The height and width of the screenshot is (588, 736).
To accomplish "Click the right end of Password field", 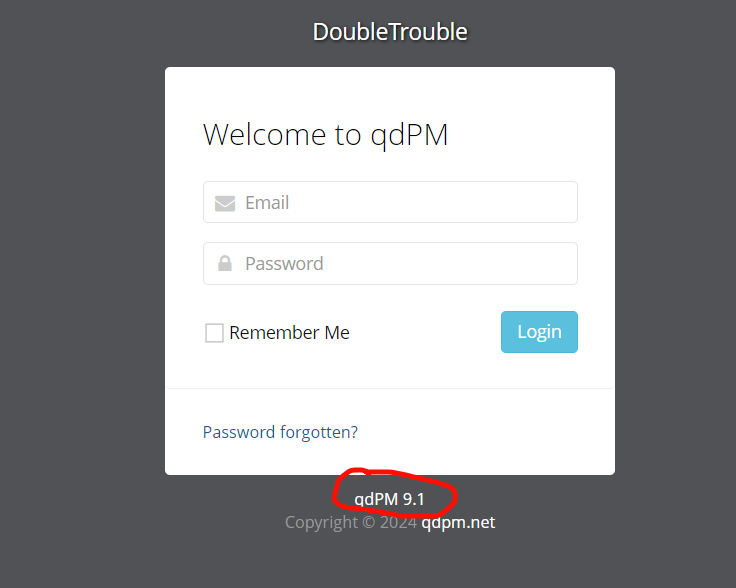I will click(x=563, y=263).
